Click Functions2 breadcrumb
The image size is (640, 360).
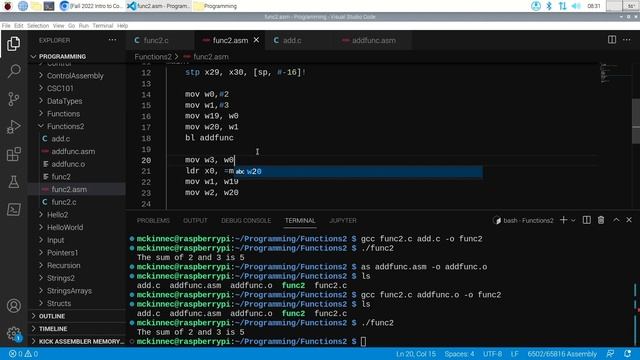pos(153,57)
